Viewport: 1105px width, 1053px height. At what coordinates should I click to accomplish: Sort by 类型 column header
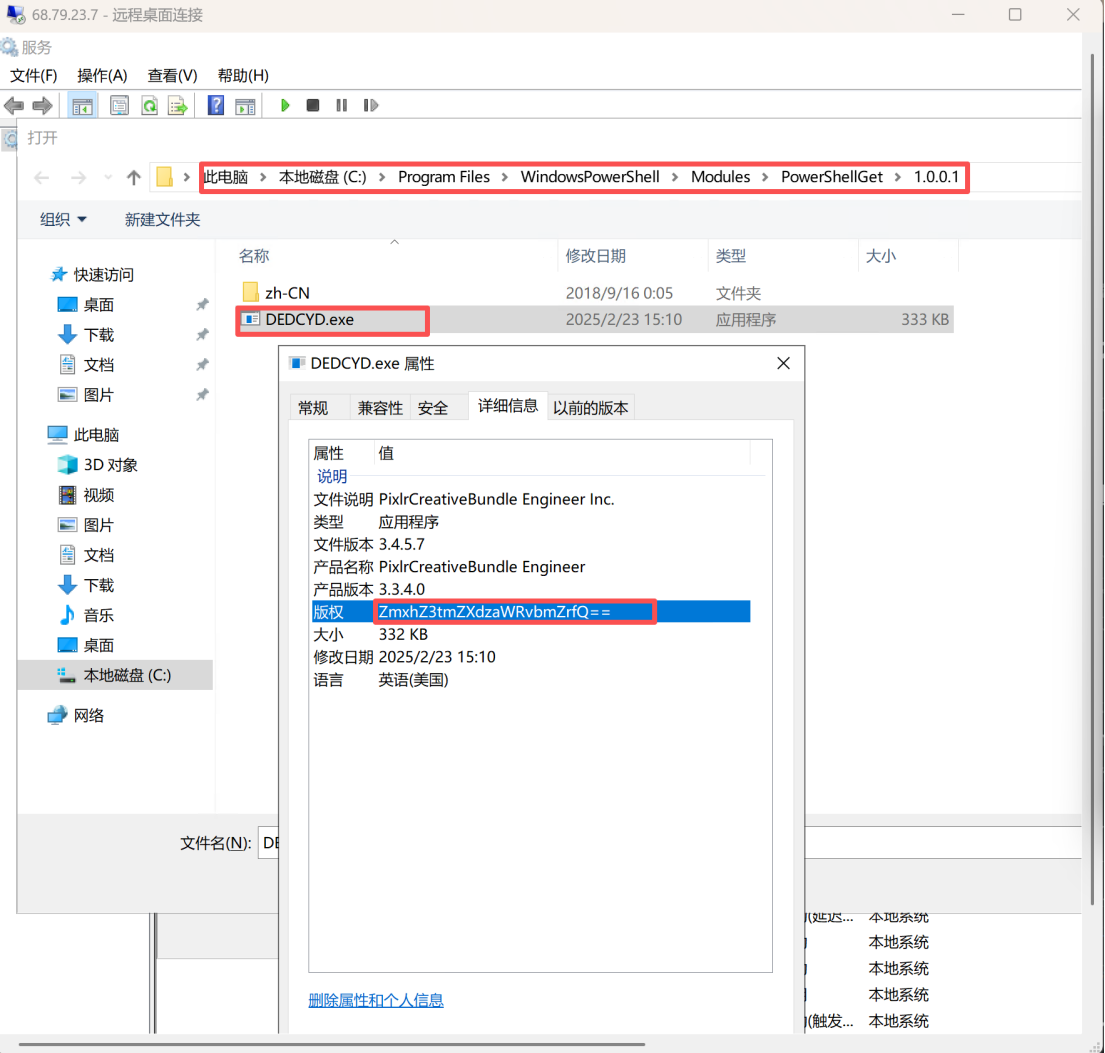[783, 256]
